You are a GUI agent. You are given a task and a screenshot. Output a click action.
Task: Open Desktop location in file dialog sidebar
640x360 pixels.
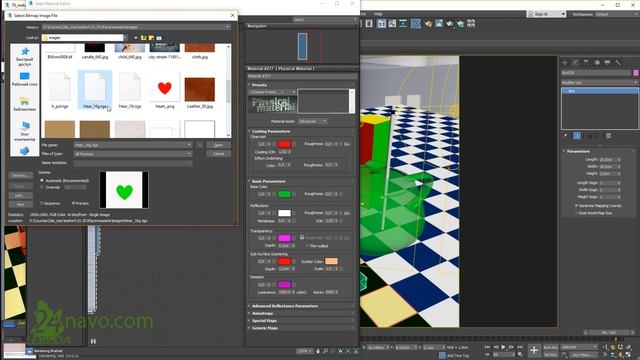click(25, 79)
